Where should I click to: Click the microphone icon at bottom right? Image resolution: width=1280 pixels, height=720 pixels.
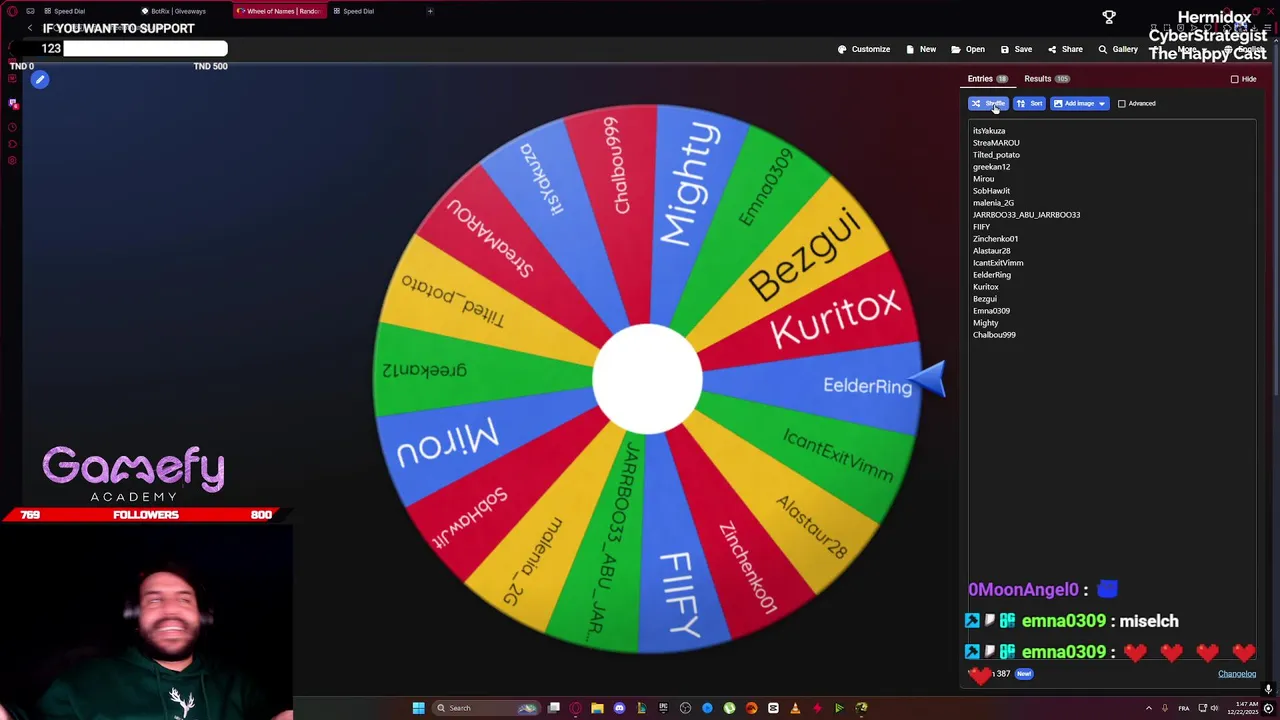1268,689
